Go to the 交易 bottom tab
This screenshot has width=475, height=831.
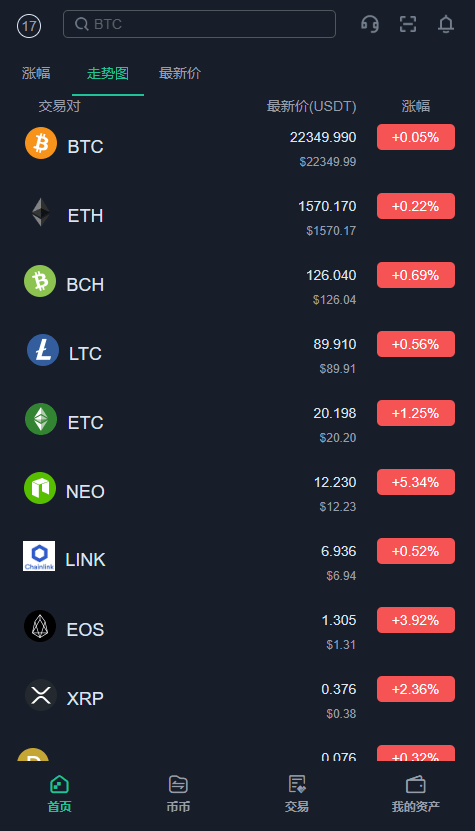click(297, 794)
